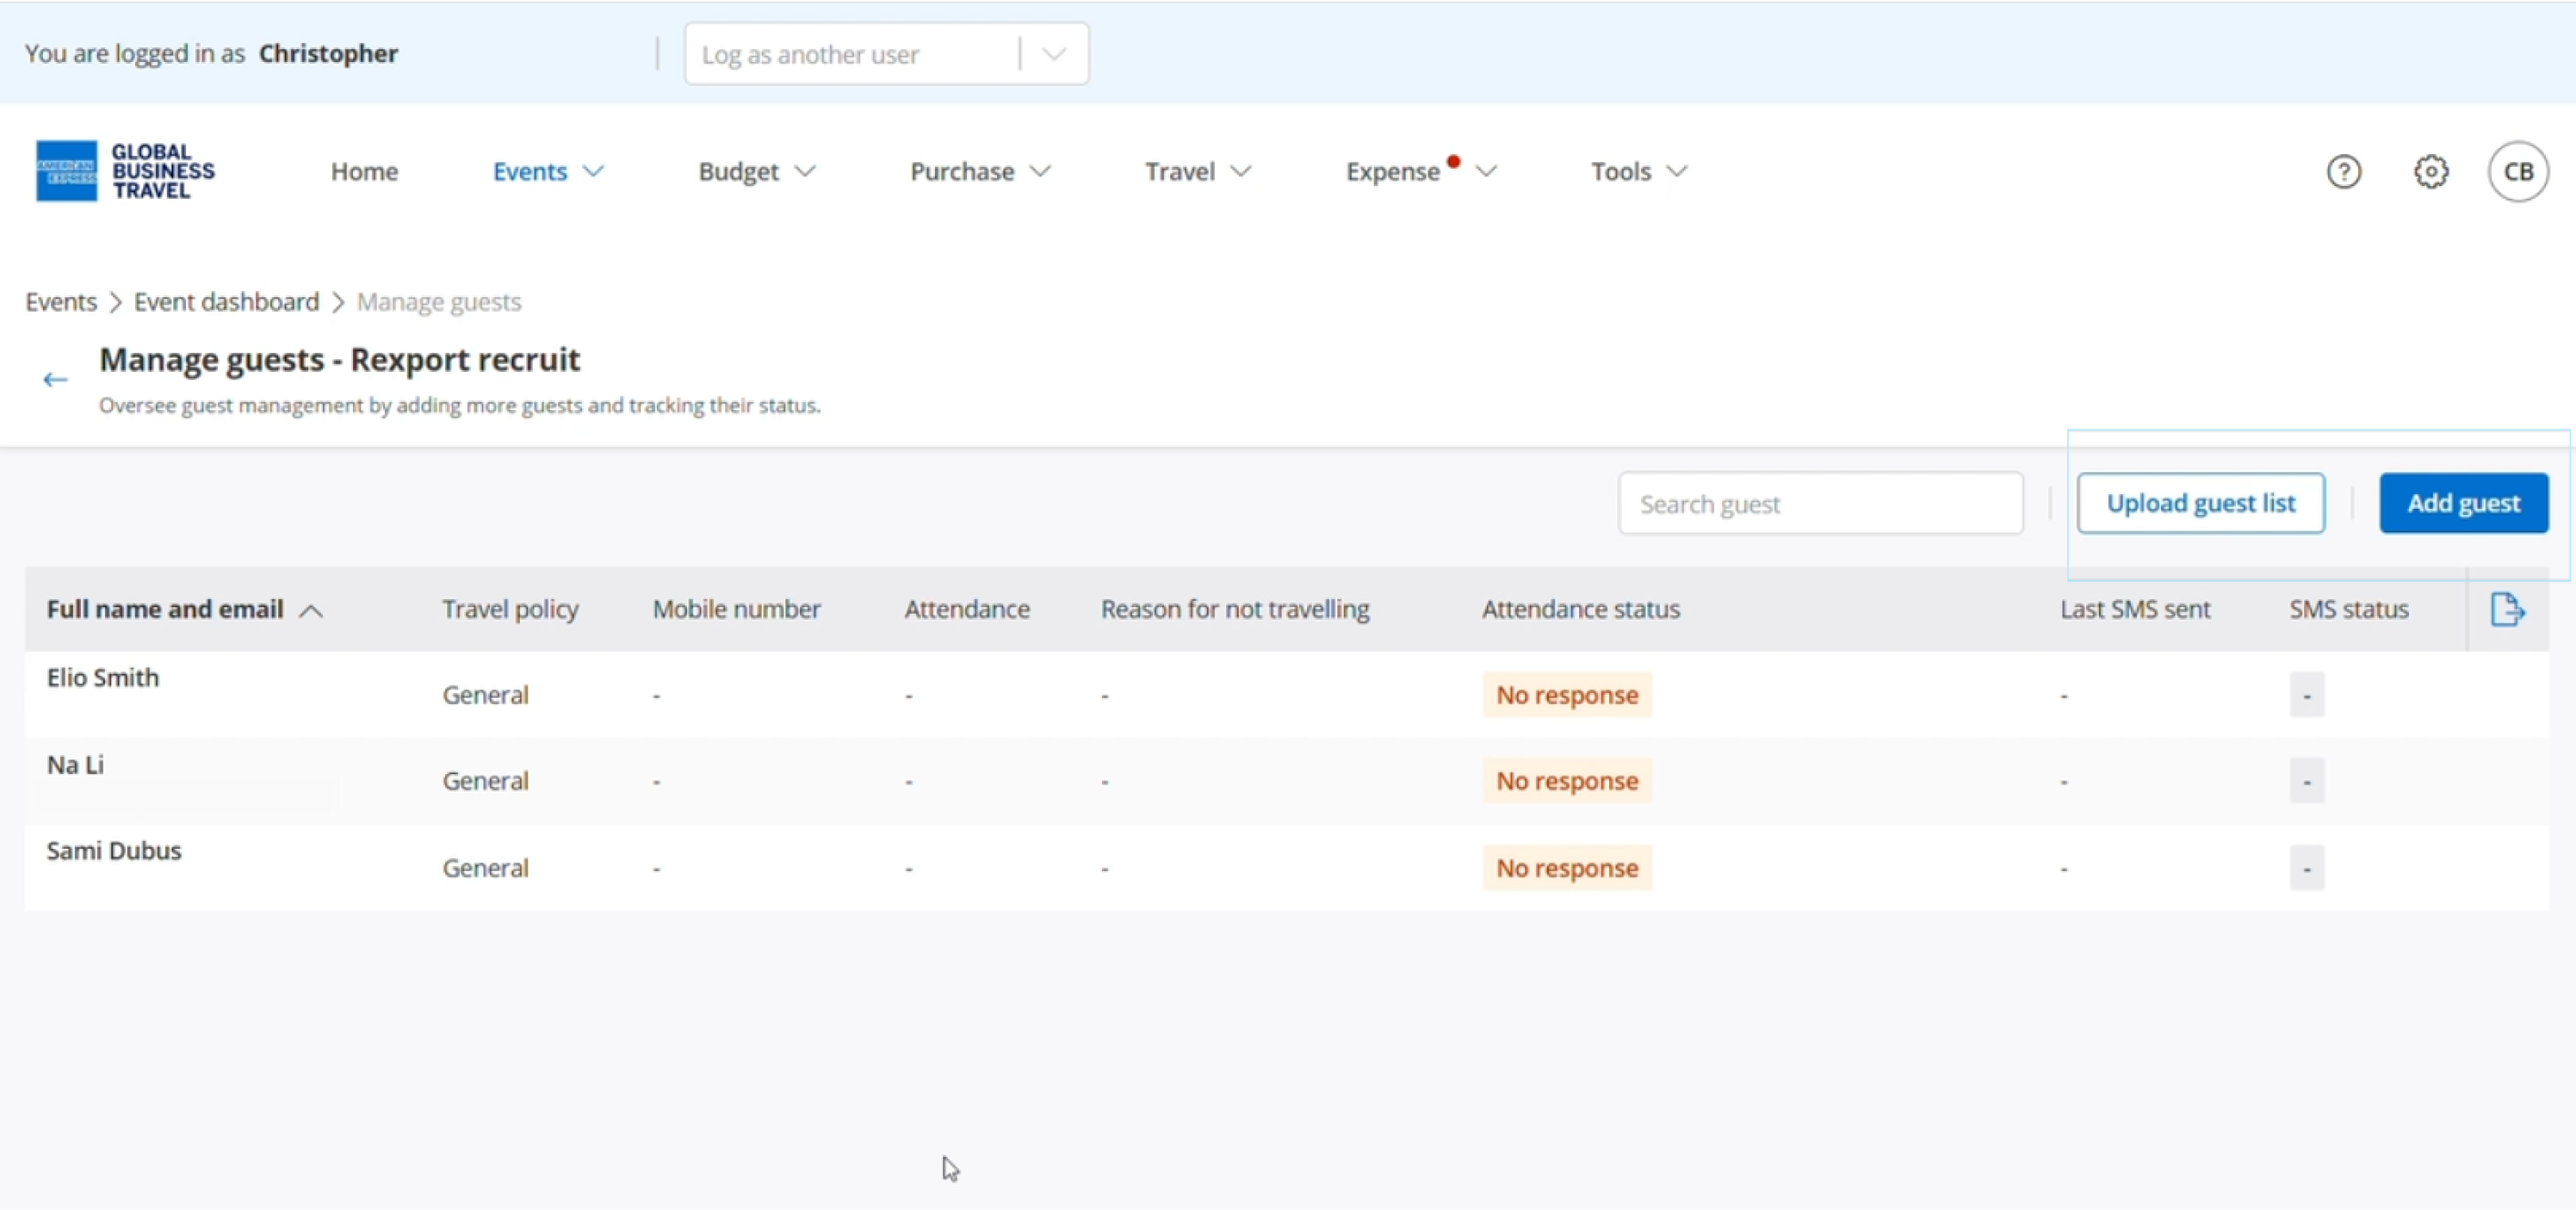Open Event dashboard breadcrumb link
Screen dimensions: 2576x1210
click(226, 302)
